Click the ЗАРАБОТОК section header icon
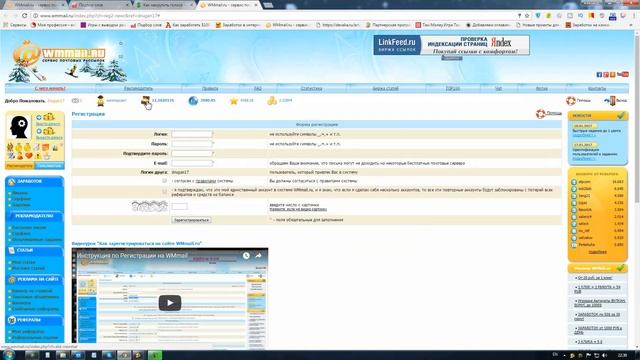The width and height of the screenshot is (640, 360). coord(11,181)
